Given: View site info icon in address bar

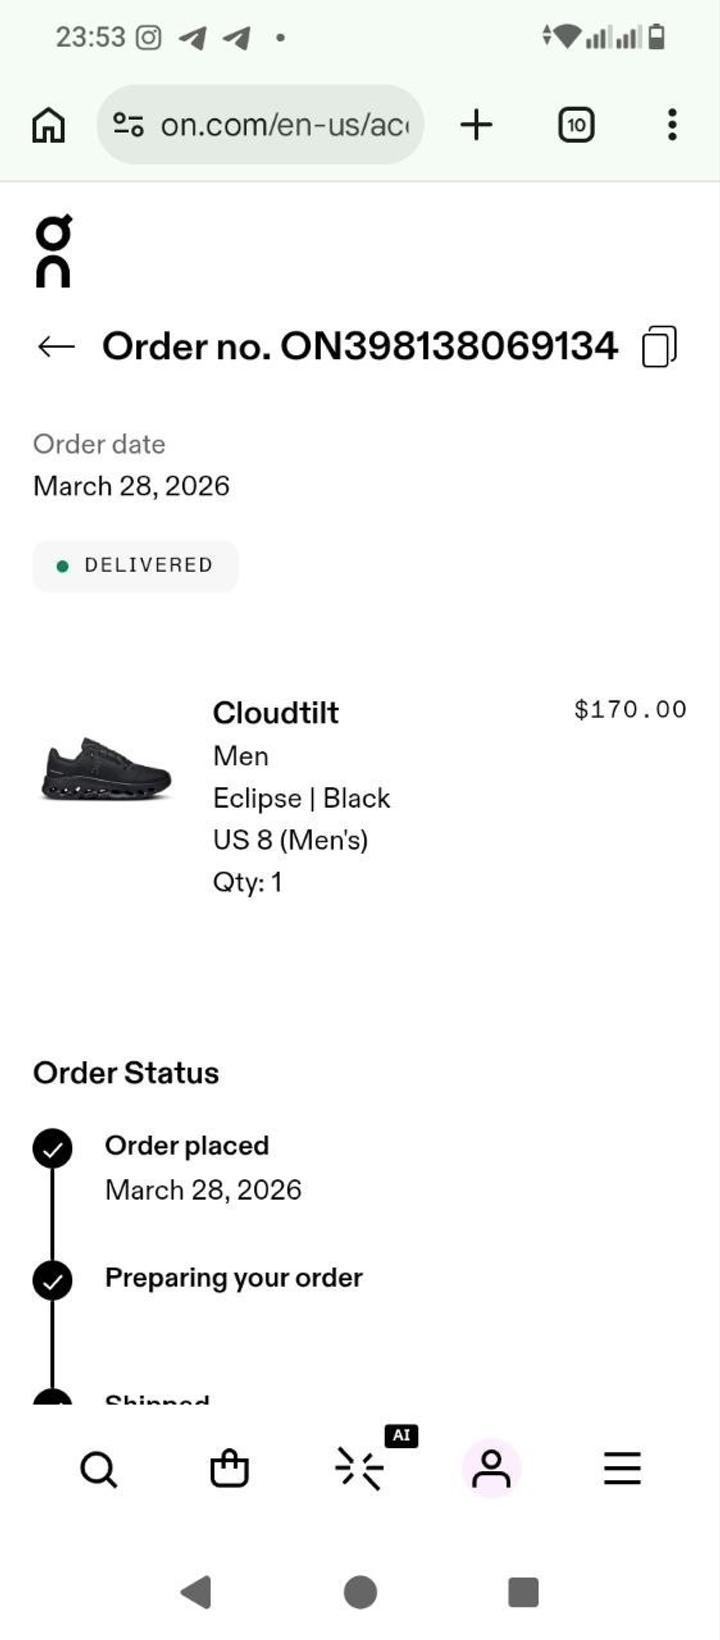Looking at the screenshot, I should click(128, 125).
